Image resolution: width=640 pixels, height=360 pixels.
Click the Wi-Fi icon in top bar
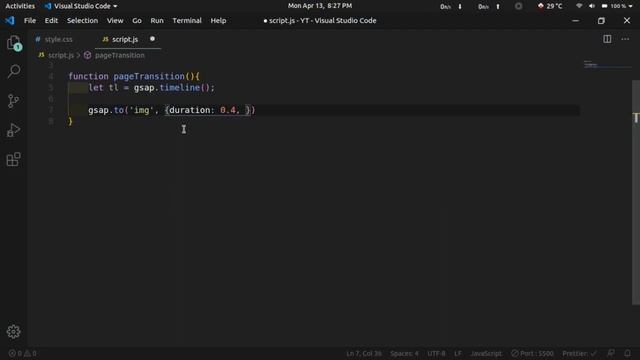[579, 6]
